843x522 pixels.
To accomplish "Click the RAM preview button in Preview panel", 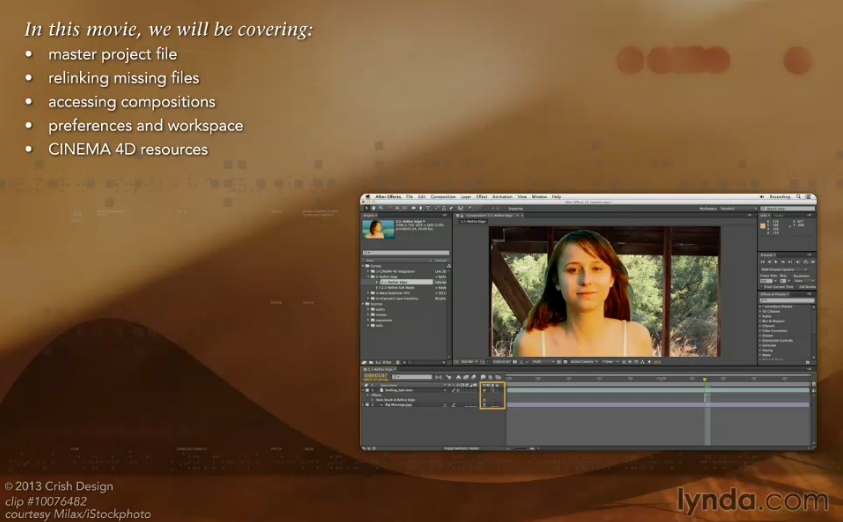I will click(812, 262).
